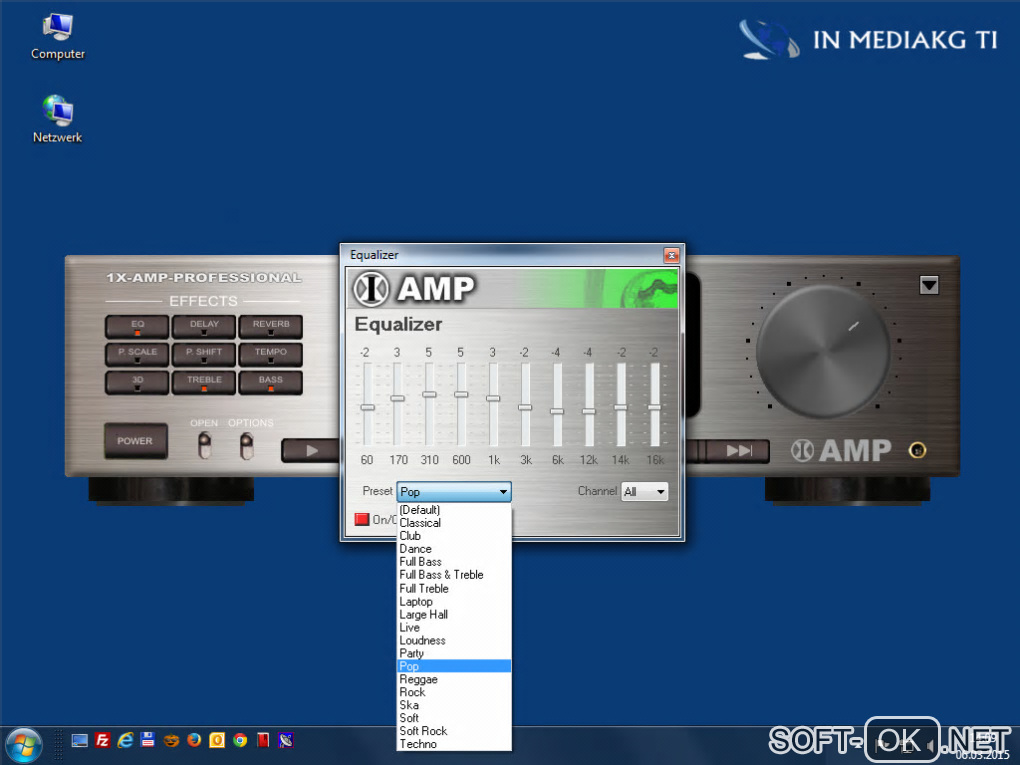This screenshot has width=1020, height=765.
Task: Choose the (Default) preset
Action: pos(454,510)
